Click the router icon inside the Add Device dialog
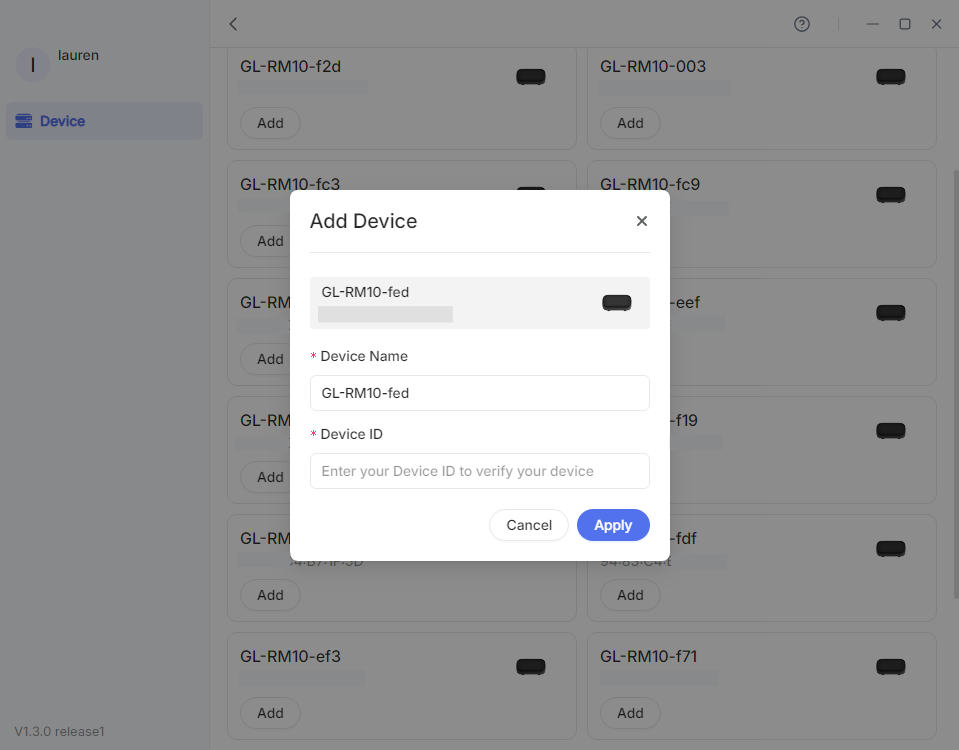The width and height of the screenshot is (959, 750). point(616,302)
